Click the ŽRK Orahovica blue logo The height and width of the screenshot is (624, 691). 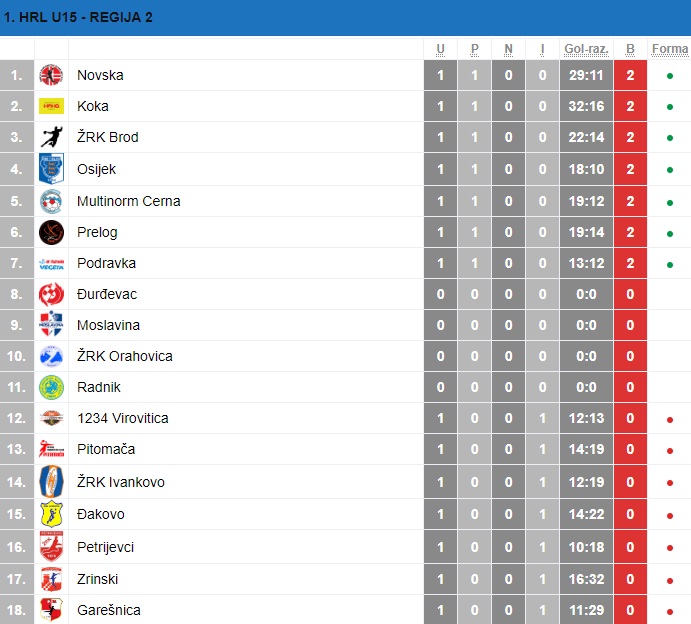click(x=51, y=356)
